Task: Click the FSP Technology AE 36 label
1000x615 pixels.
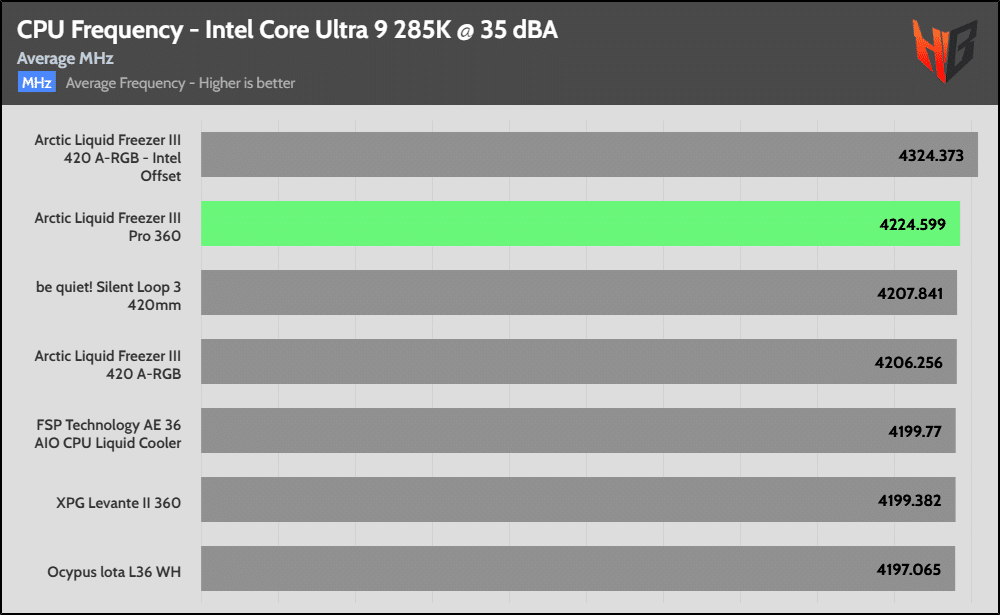Action: 108,433
